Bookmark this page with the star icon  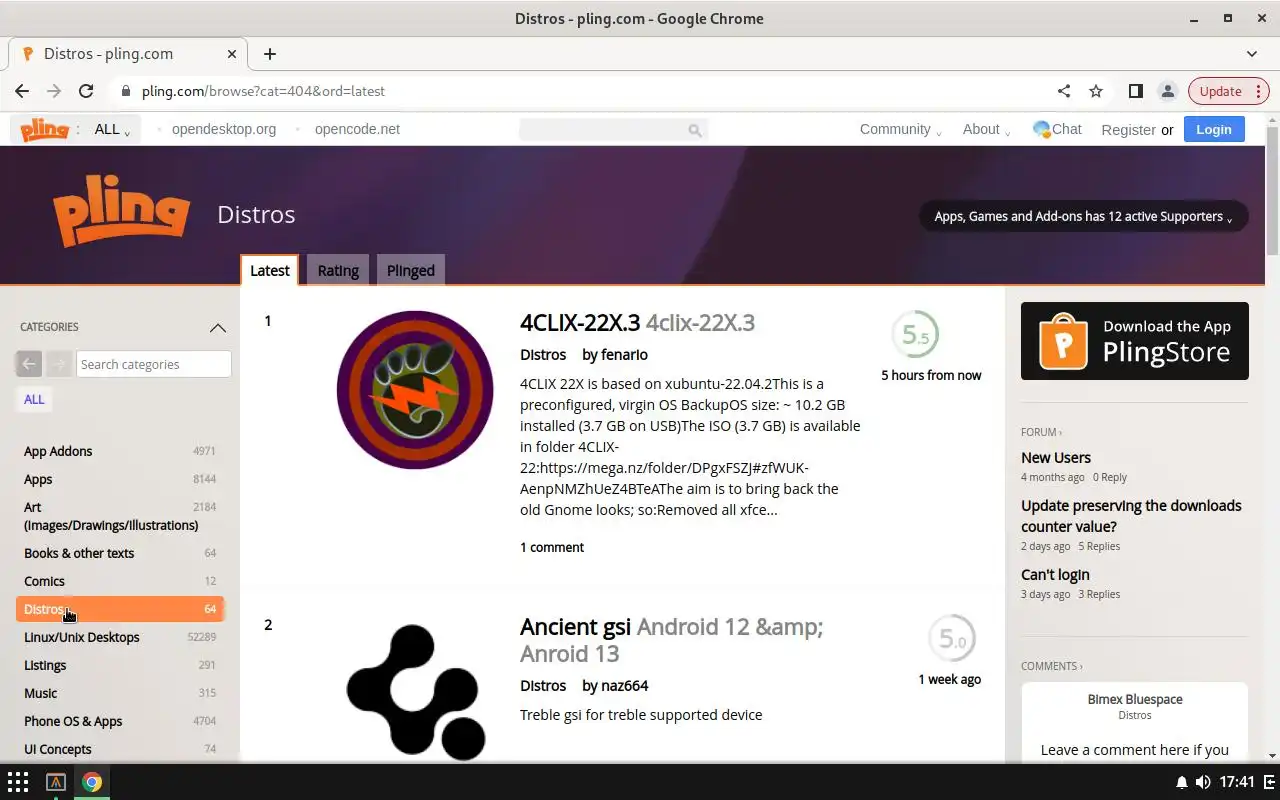1096,91
